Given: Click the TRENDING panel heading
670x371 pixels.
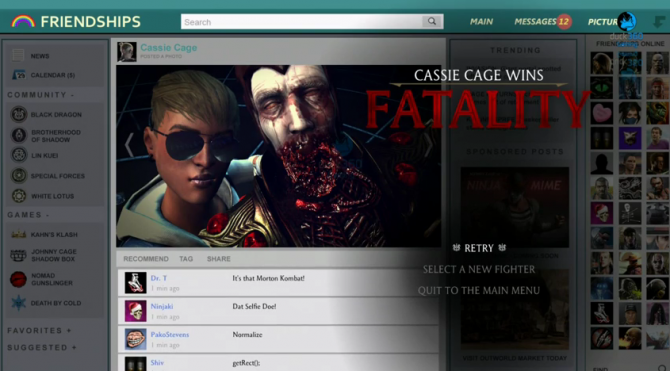Looking at the screenshot, I should [515, 50].
